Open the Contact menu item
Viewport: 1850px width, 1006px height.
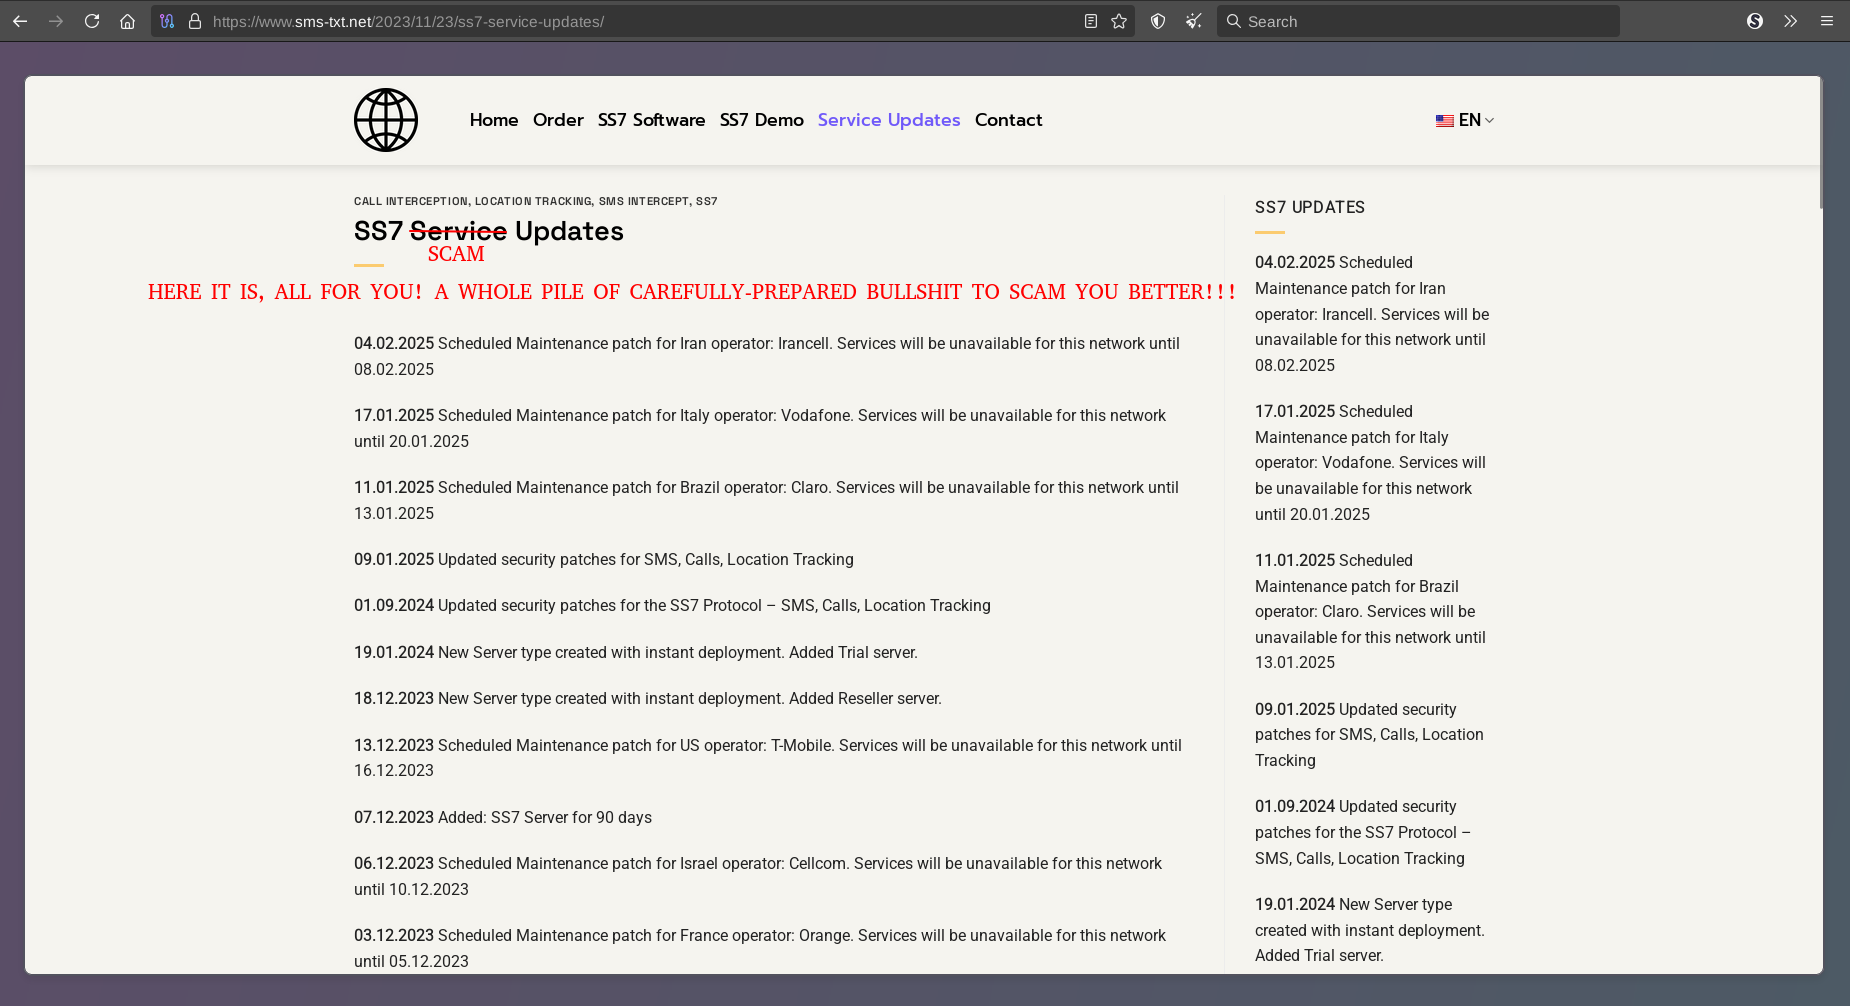click(x=1008, y=120)
